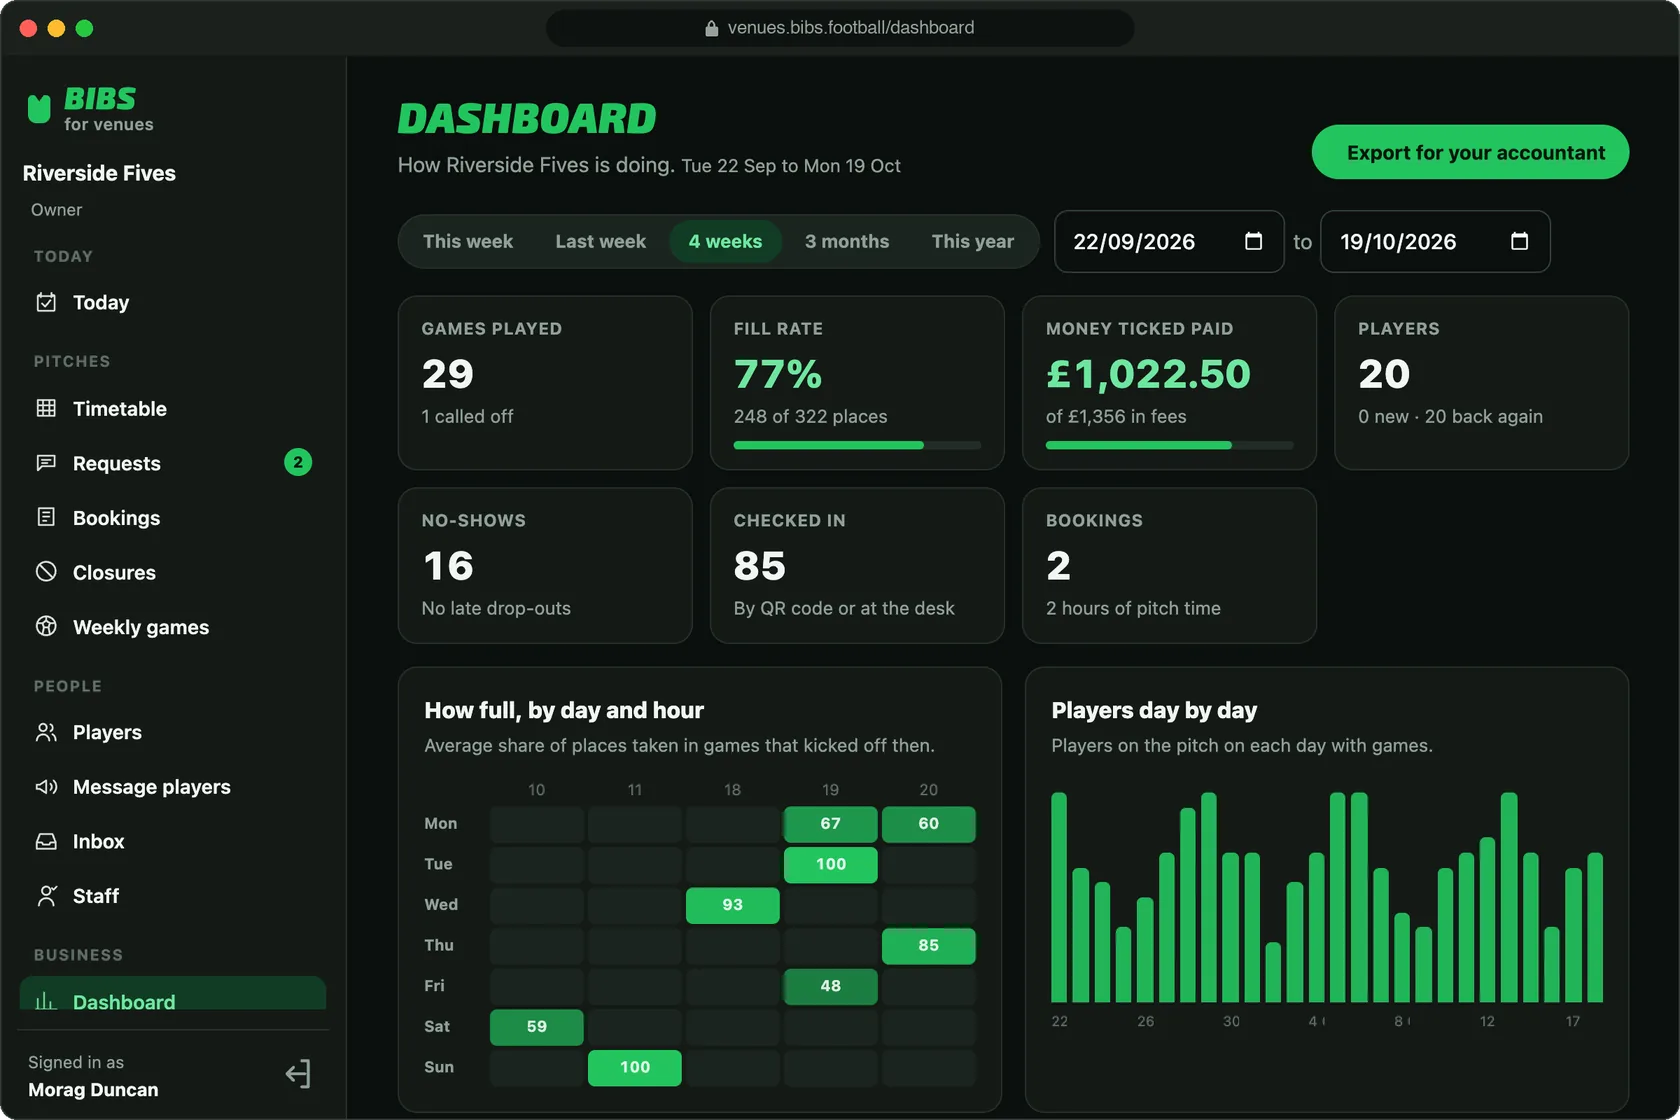Click the Closures blocked-circle icon
The width and height of the screenshot is (1680, 1120).
[x=46, y=572]
